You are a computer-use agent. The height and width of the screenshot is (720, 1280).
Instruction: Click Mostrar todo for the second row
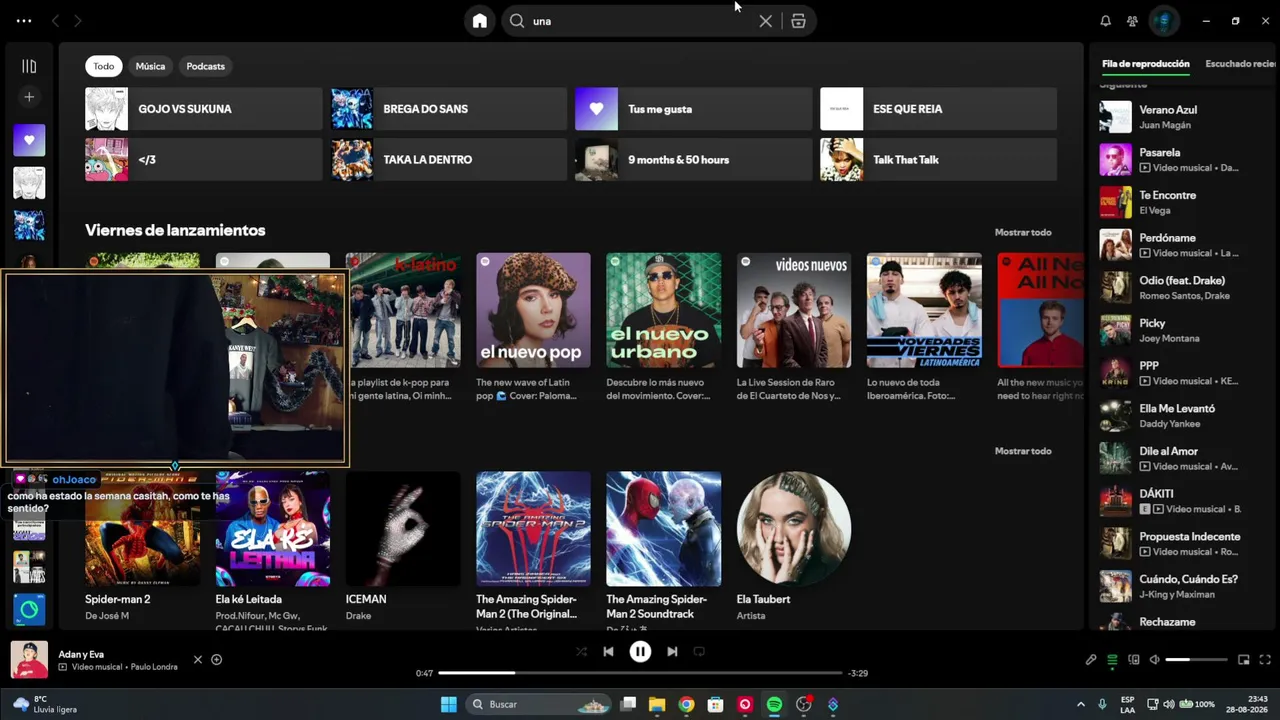(1023, 451)
